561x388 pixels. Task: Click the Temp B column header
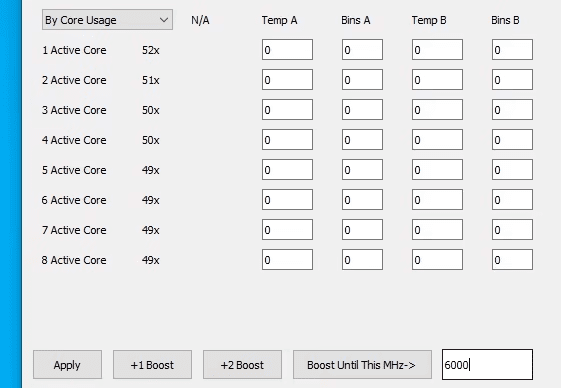coord(429,20)
